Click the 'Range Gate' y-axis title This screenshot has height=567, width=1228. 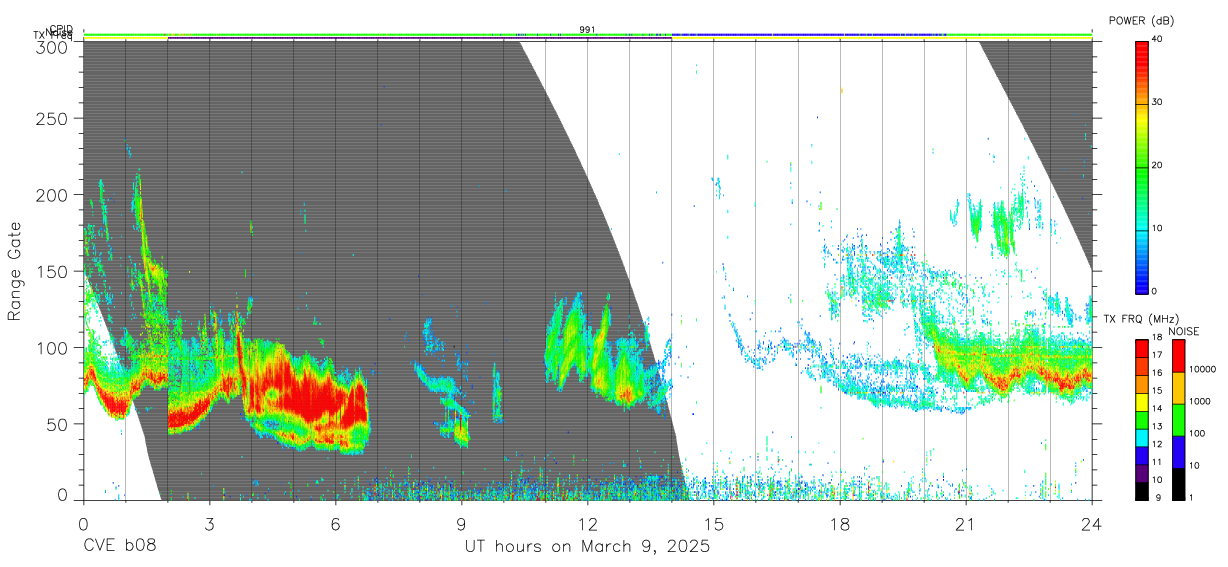pyautogui.click(x=15, y=272)
